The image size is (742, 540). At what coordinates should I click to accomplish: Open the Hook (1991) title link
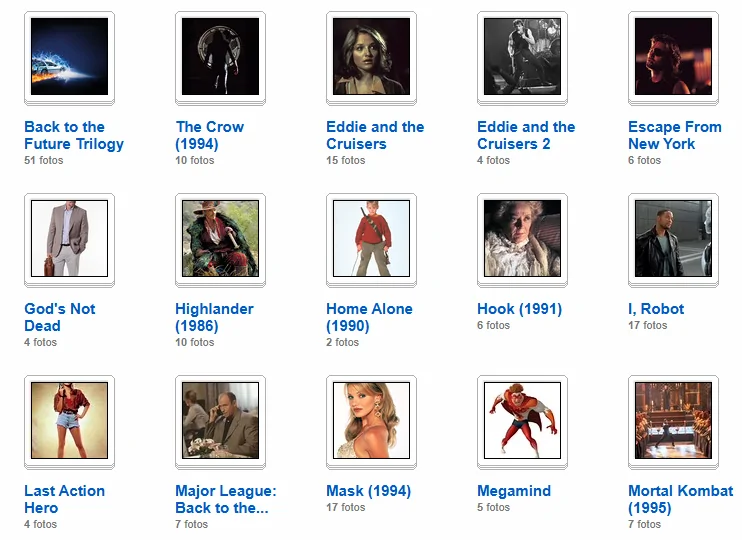pyautogui.click(x=520, y=309)
